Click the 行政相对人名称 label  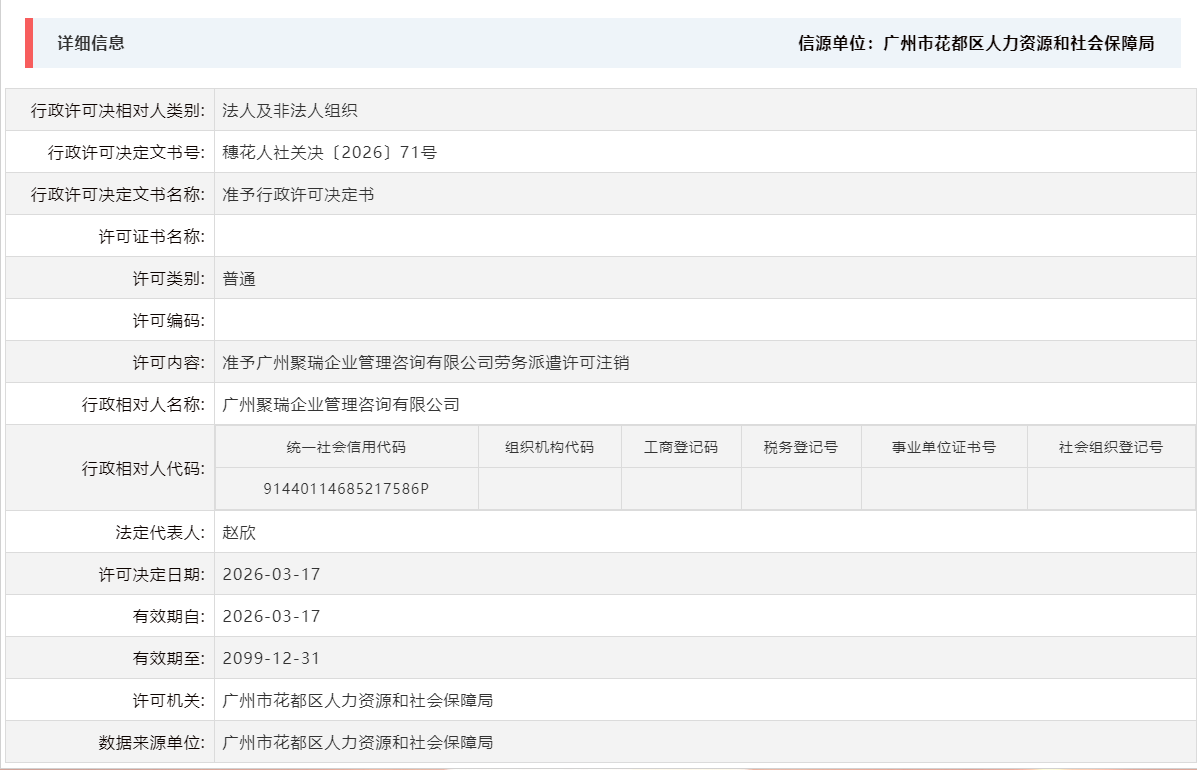(x=144, y=404)
